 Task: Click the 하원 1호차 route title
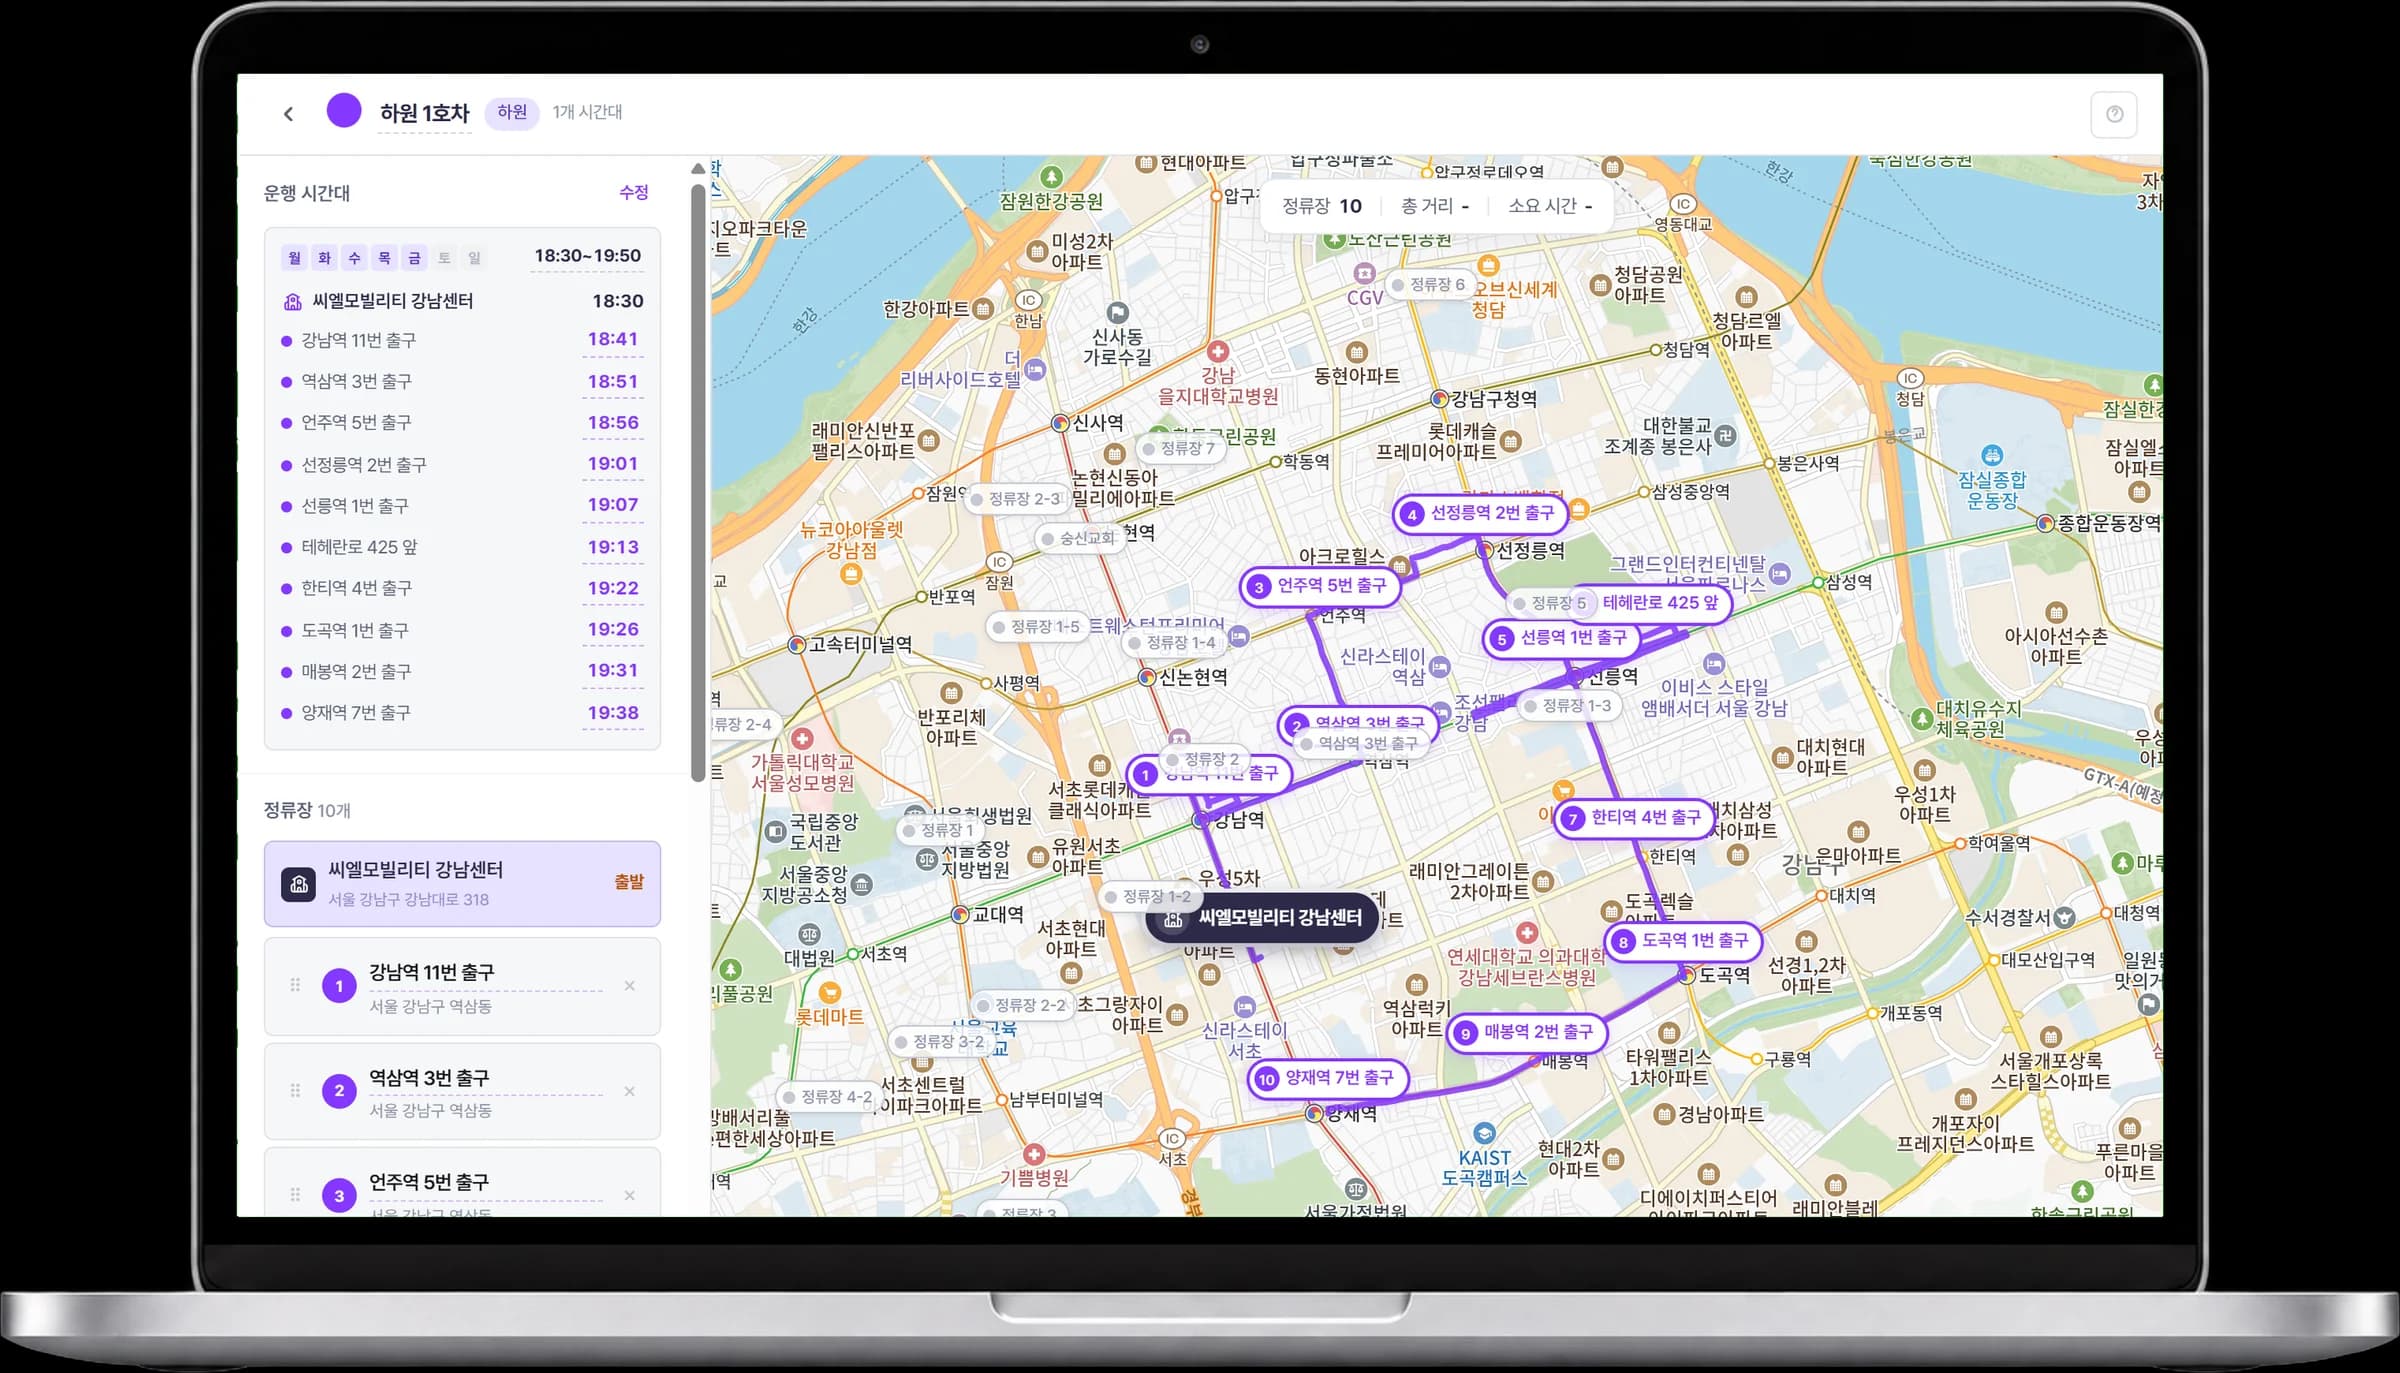(424, 113)
